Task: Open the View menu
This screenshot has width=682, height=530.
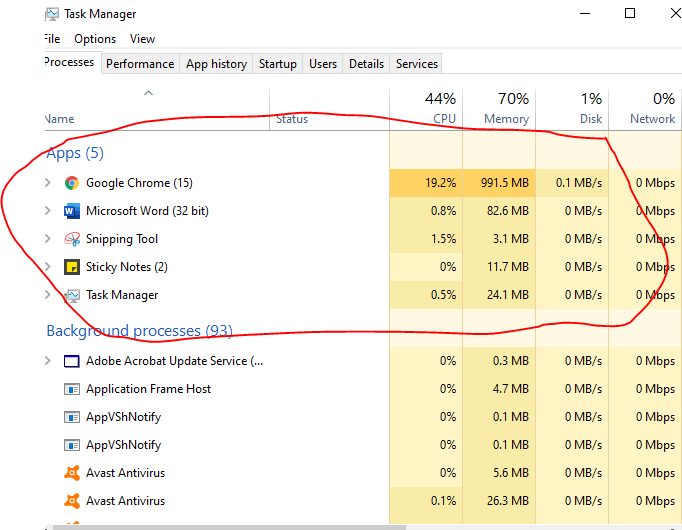Action: coord(142,39)
